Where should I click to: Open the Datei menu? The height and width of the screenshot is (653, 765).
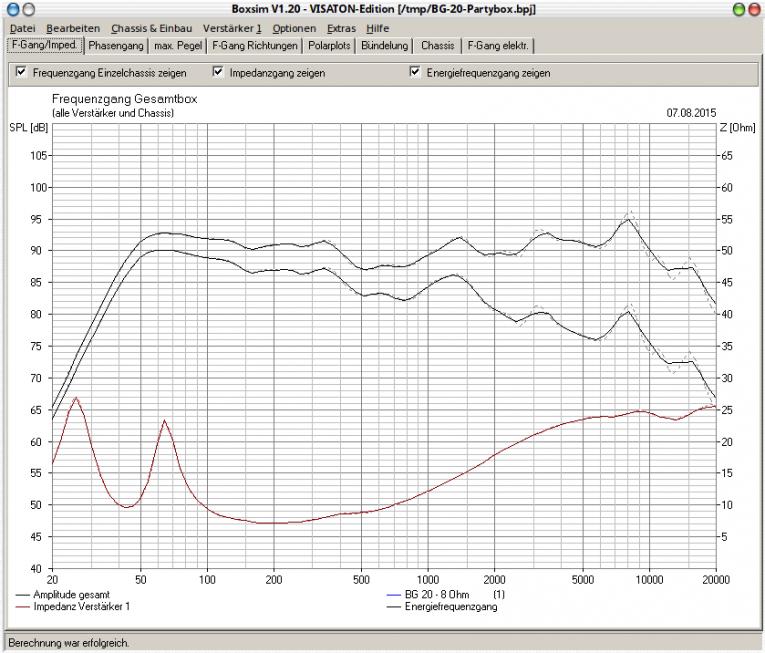coord(22,28)
